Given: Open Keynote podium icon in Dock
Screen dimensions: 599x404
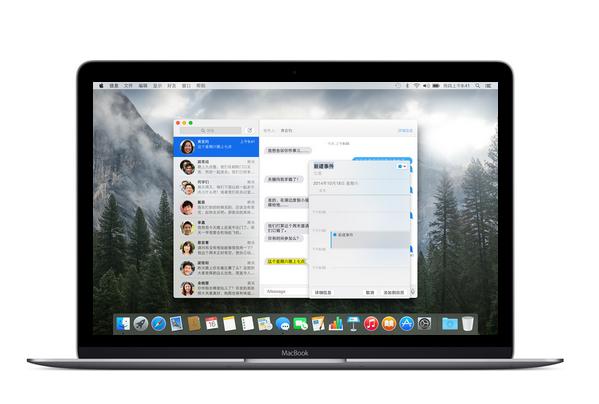Looking at the screenshot, I should click(x=353, y=324).
